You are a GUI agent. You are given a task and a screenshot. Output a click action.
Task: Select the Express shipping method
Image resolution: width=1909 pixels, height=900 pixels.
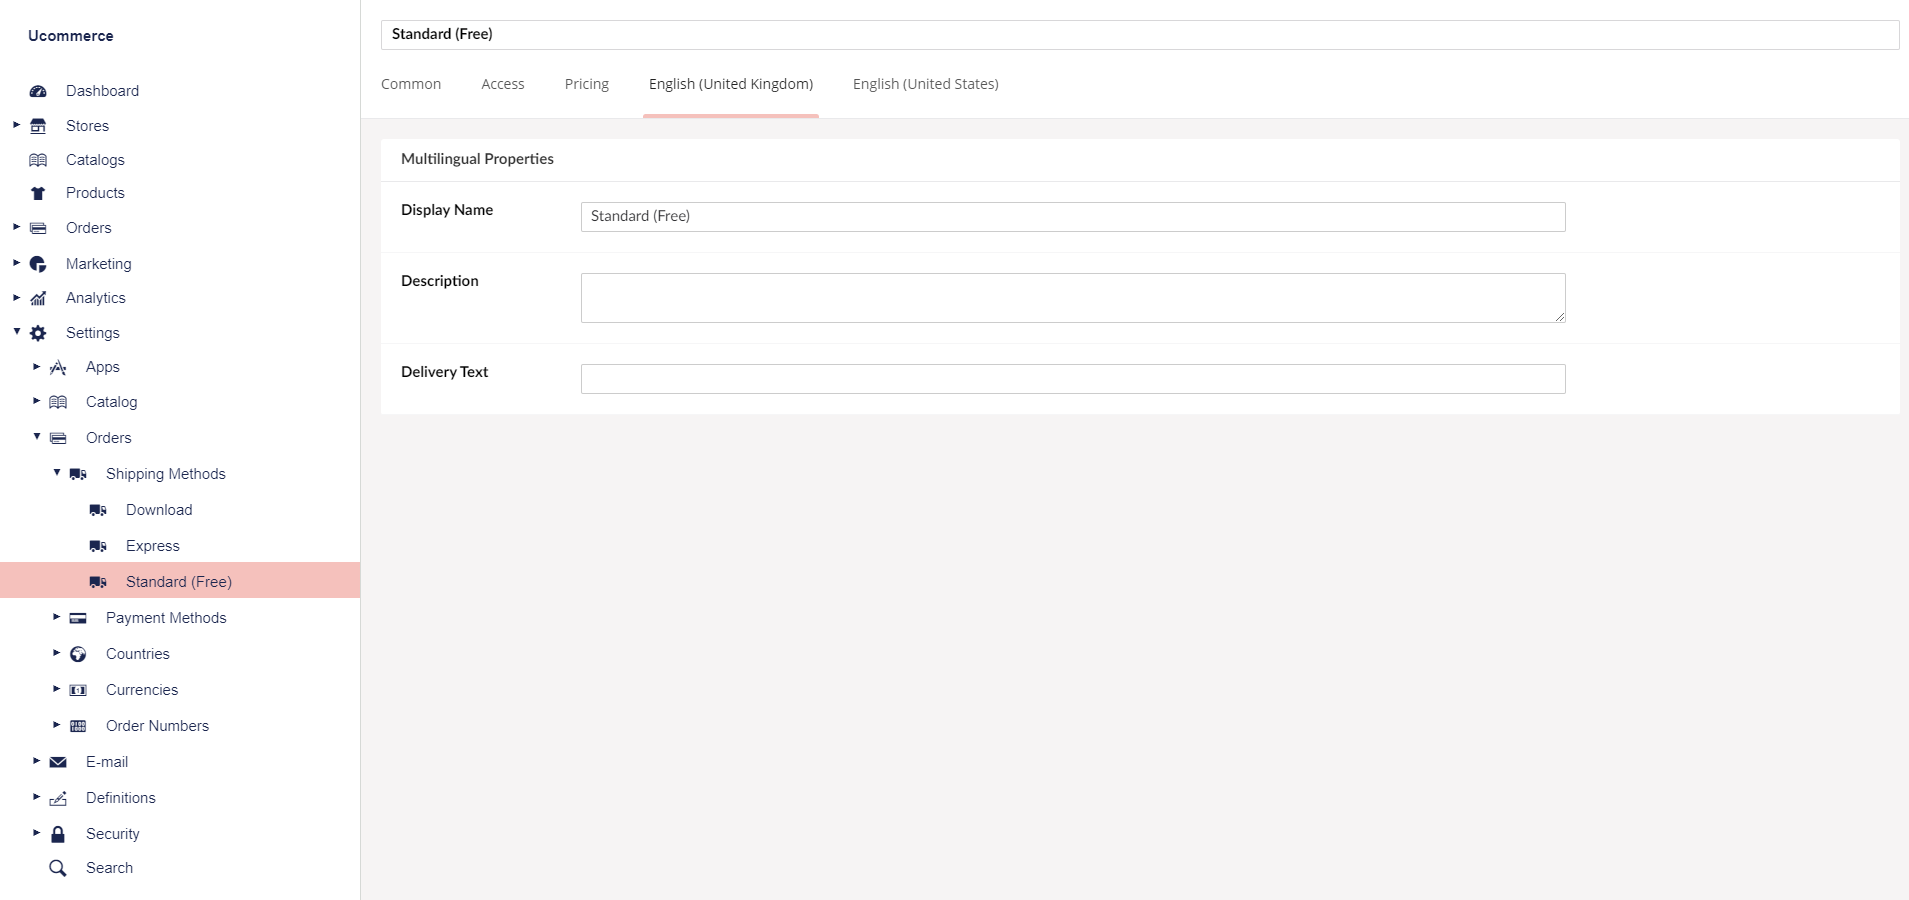pyautogui.click(x=153, y=546)
